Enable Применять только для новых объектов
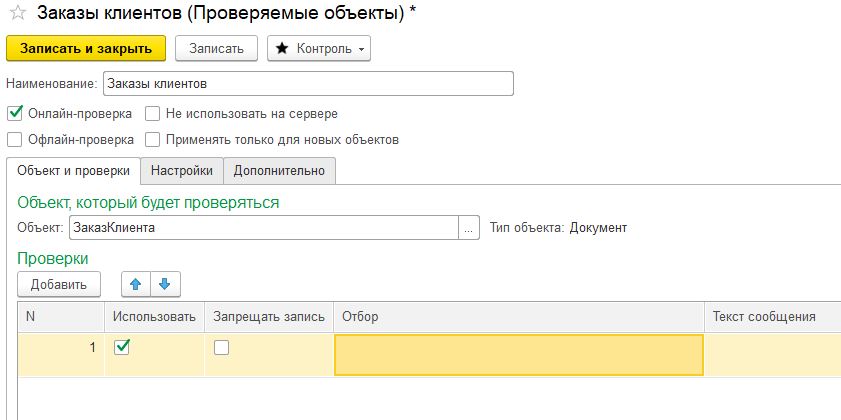 pos(153,140)
